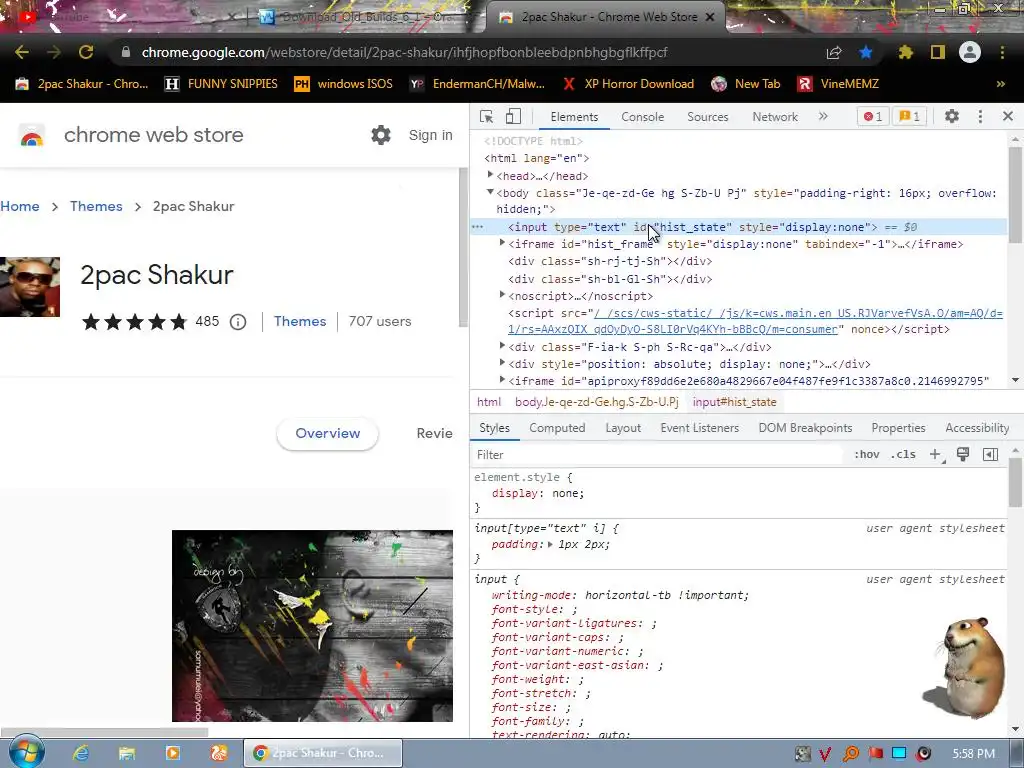The height and width of the screenshot is (768, 1024).
Task: Toggle the browser side panel icon
Action: 938,52
